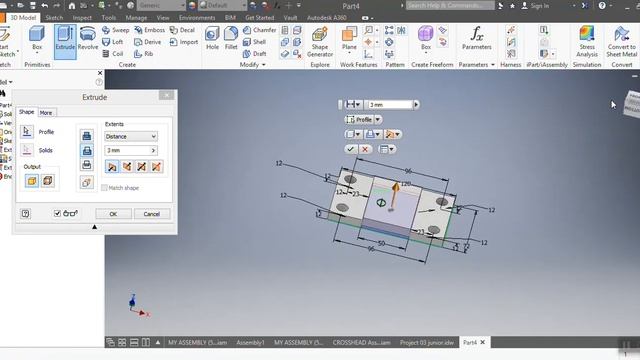Viewport: 640px width, 360px height.
Task: Open the Shape Generator
Action: click(x=320, y=42)
